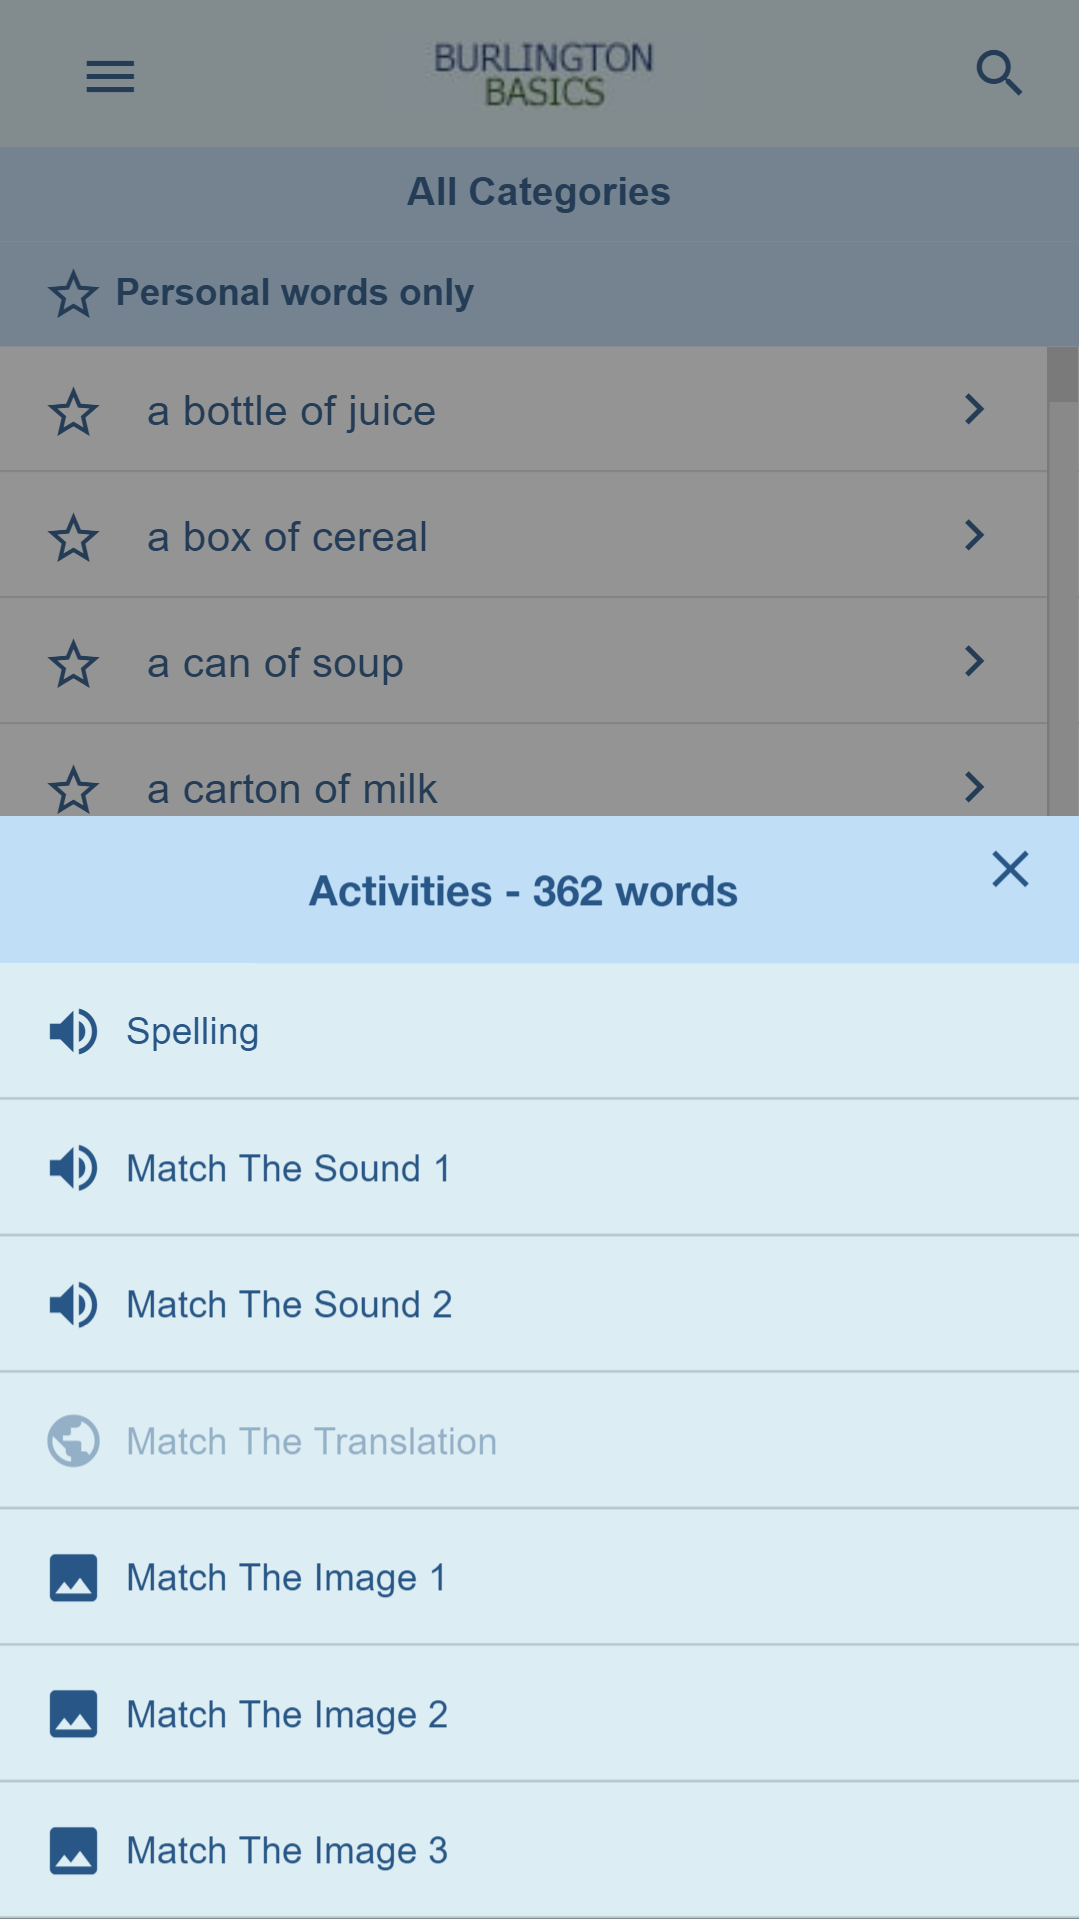Tap speaker icon for Match The Sound 1
The image size is (1079, 1919).
[73, 1168]
